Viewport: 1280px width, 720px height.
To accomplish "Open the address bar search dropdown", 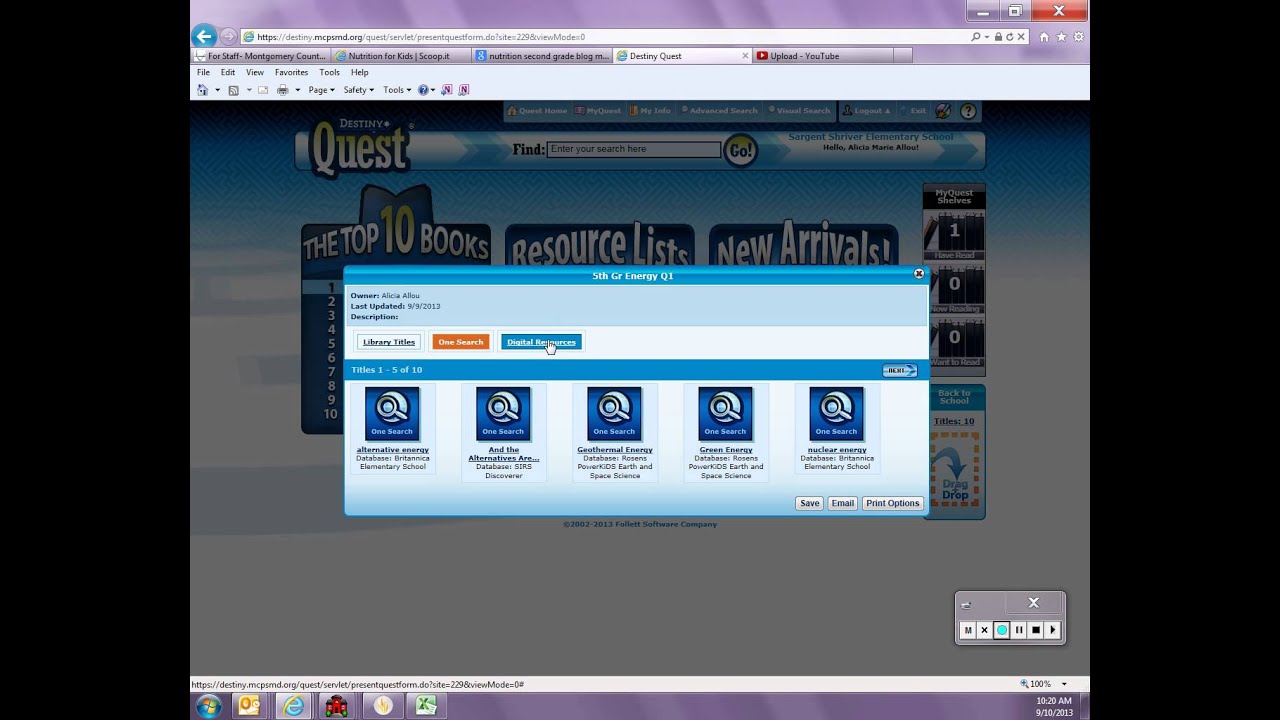I will pyautogui.click(x=987, y=37).
